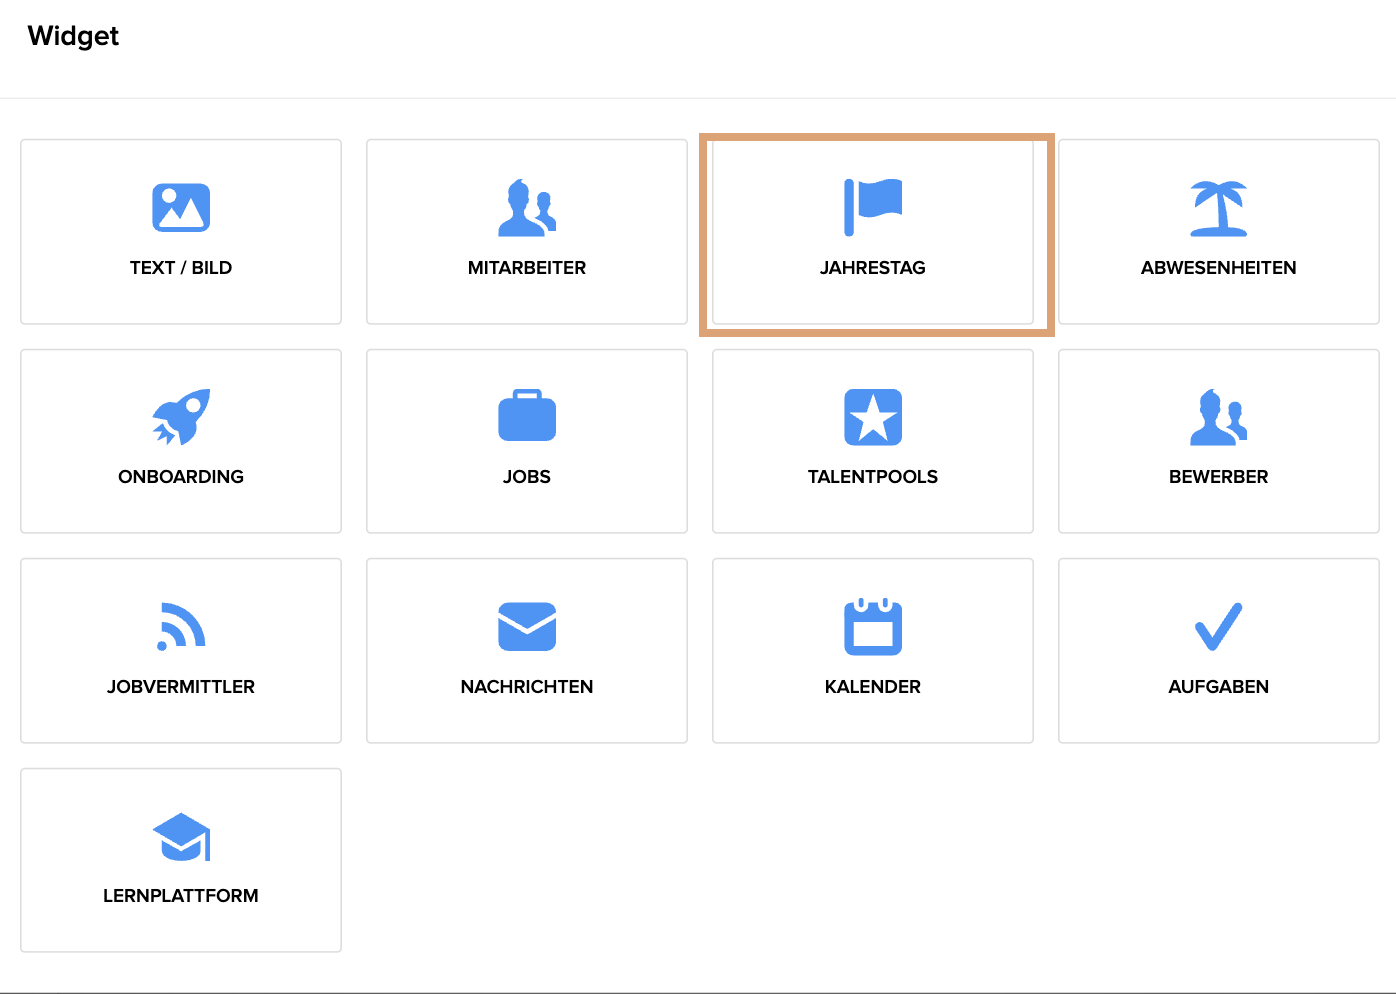Select the briefcase Jobs icon
The image size is (1396, 994).
click(x=527, y=416)
